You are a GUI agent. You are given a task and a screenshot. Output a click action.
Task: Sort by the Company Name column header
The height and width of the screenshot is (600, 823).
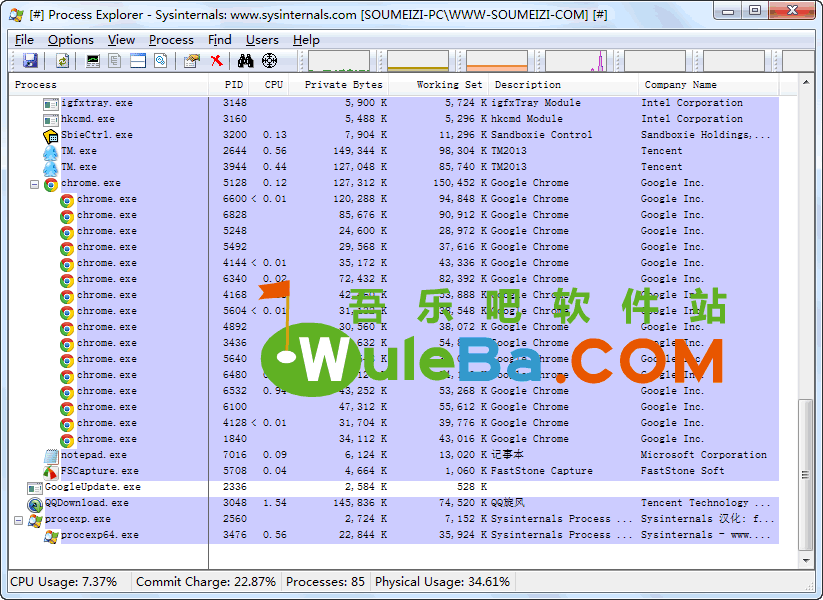pyautogui.click(x=709, y=85)
